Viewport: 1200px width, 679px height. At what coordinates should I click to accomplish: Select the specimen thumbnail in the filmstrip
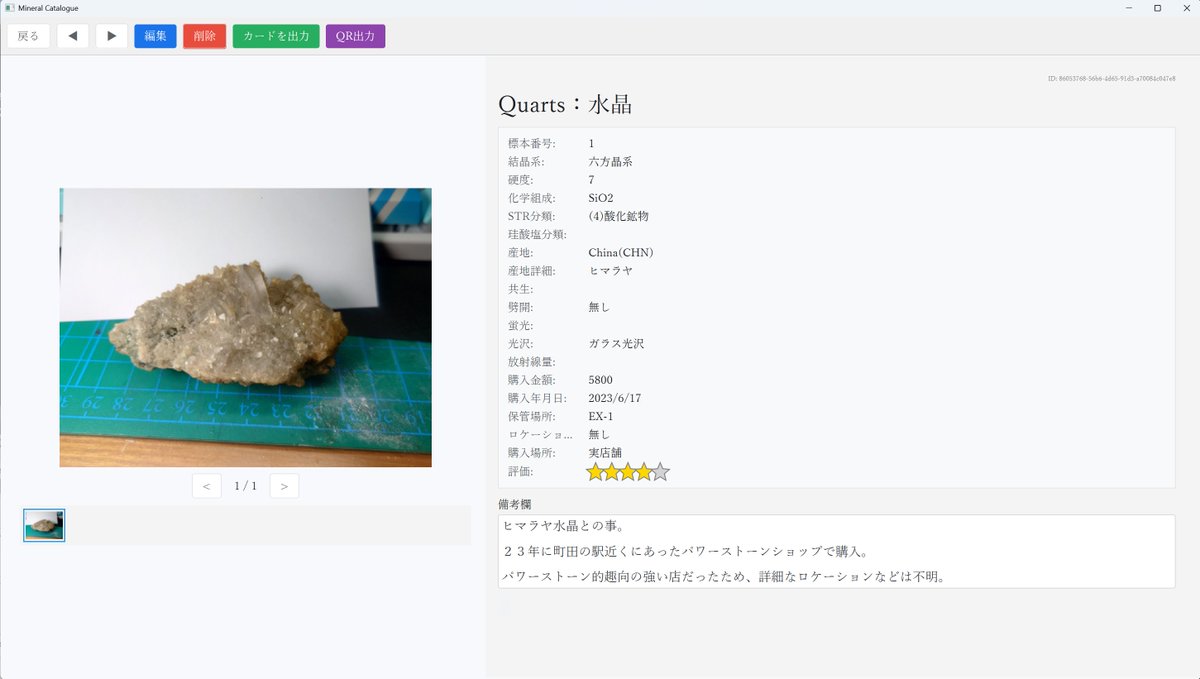coord(42,525)
